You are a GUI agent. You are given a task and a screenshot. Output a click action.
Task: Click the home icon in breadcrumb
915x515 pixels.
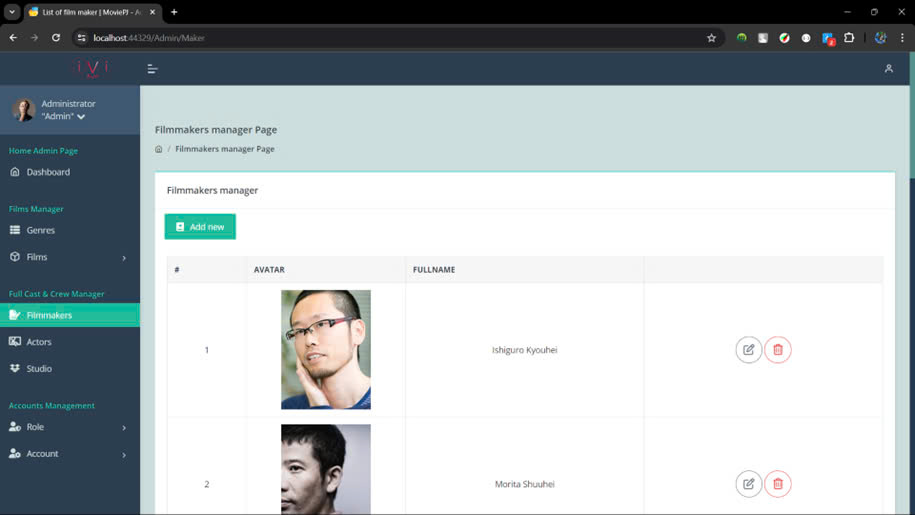click(159, 149)
